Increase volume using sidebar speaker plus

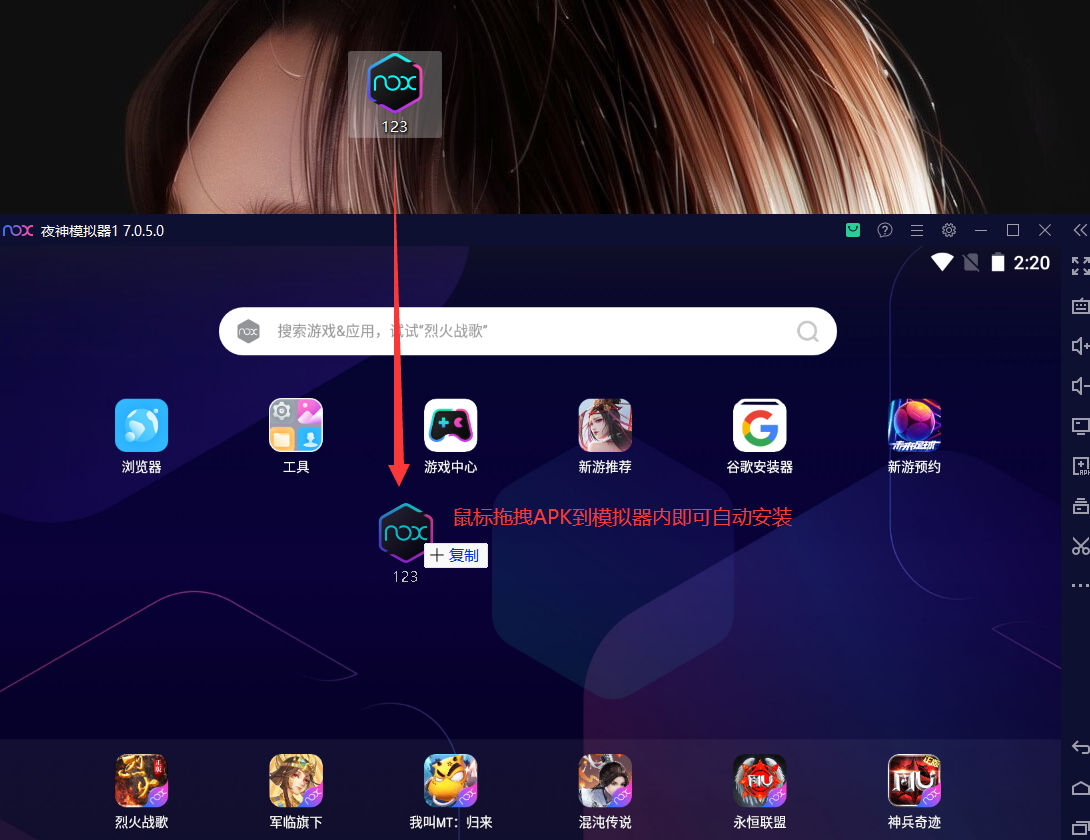tap(1080, 346)
